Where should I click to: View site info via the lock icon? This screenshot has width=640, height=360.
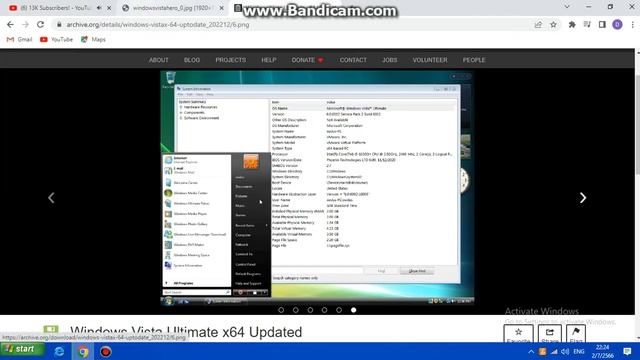click(59, 24)
